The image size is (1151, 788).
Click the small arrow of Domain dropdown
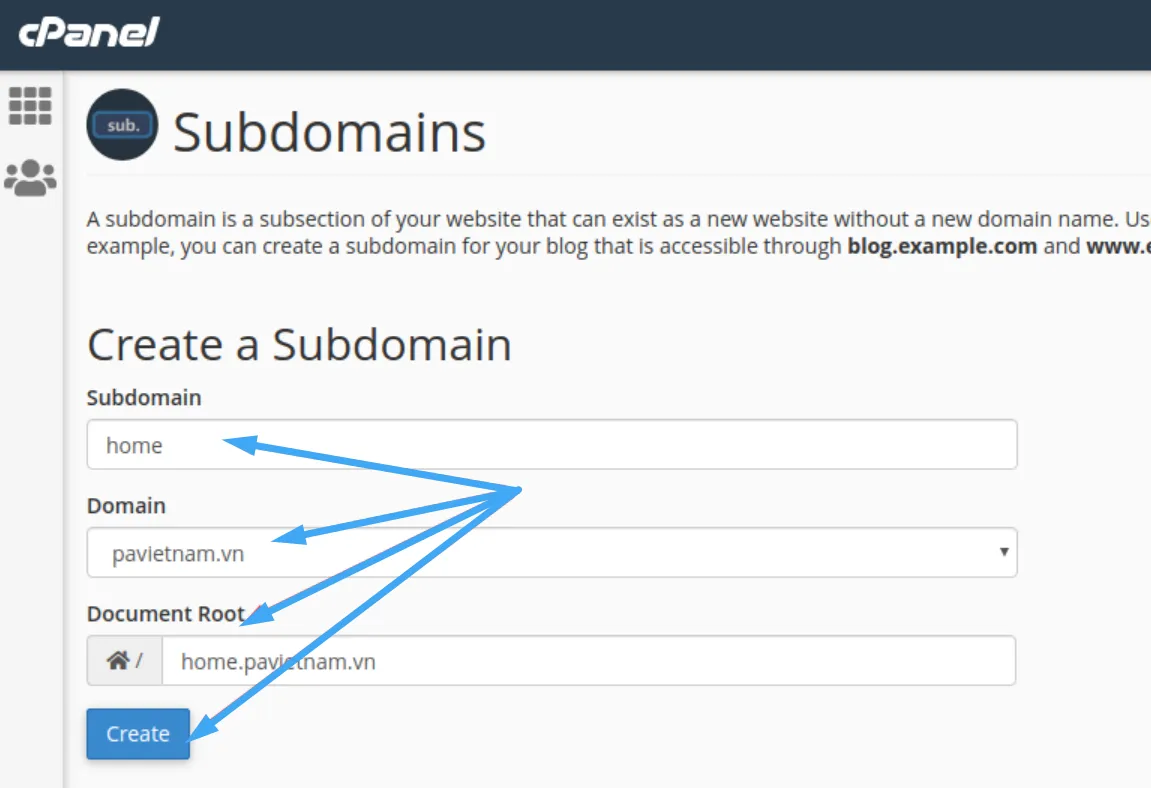(x=1003, y=552)
